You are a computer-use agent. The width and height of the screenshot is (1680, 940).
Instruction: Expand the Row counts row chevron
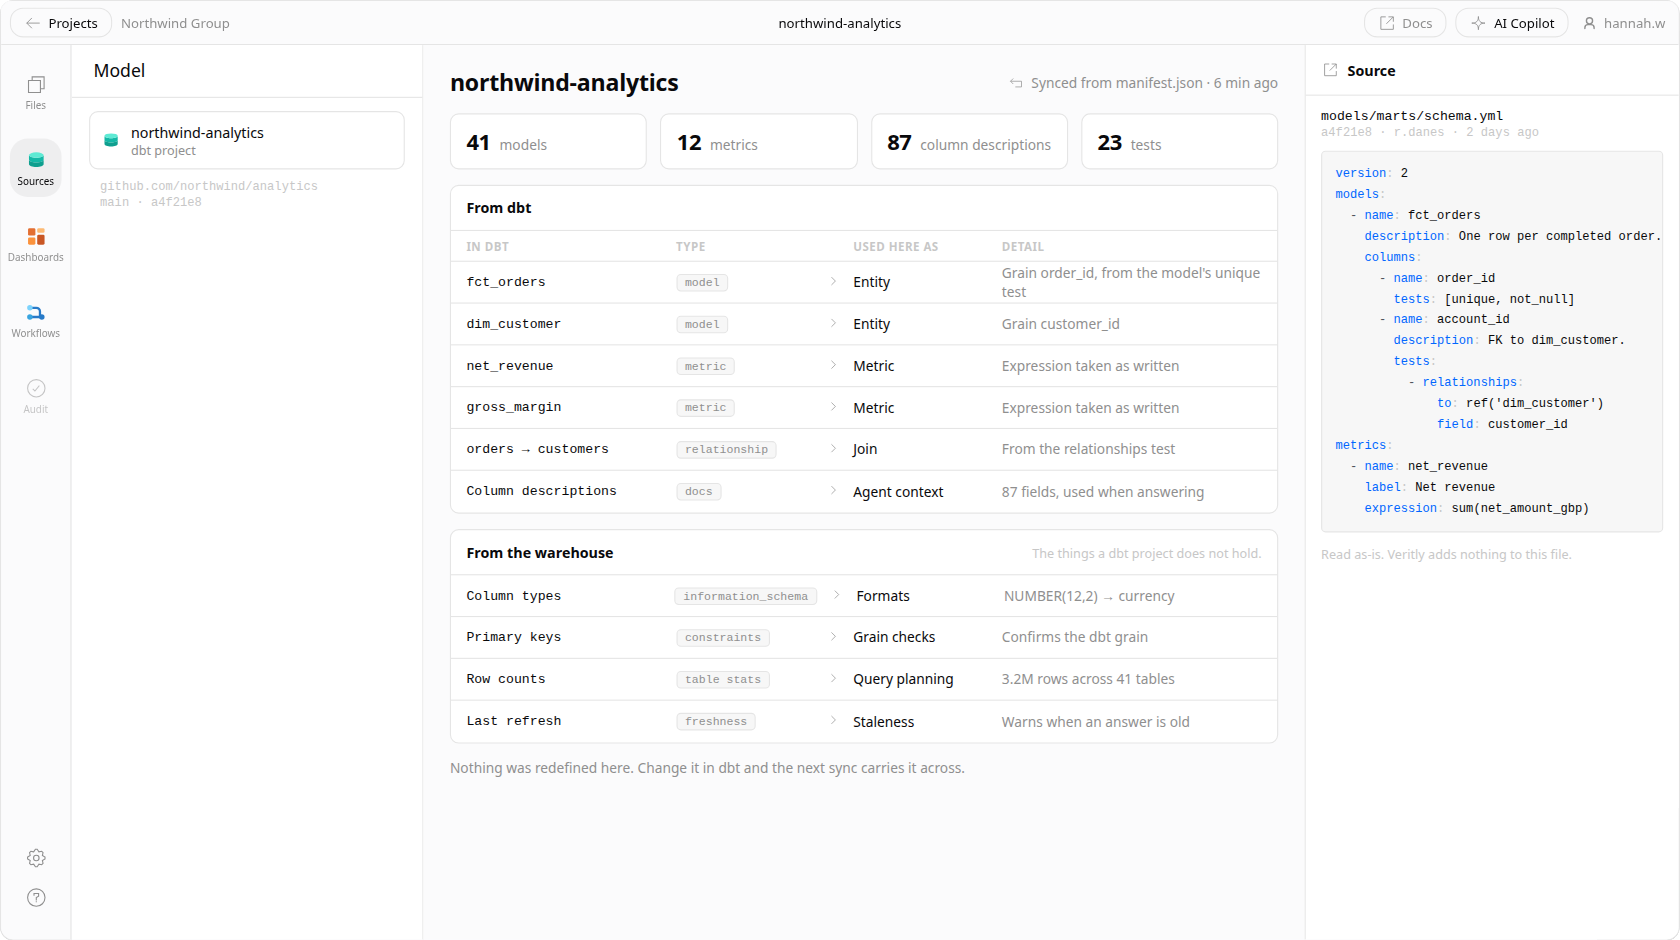pyautogui.click(x=833, y=679)
